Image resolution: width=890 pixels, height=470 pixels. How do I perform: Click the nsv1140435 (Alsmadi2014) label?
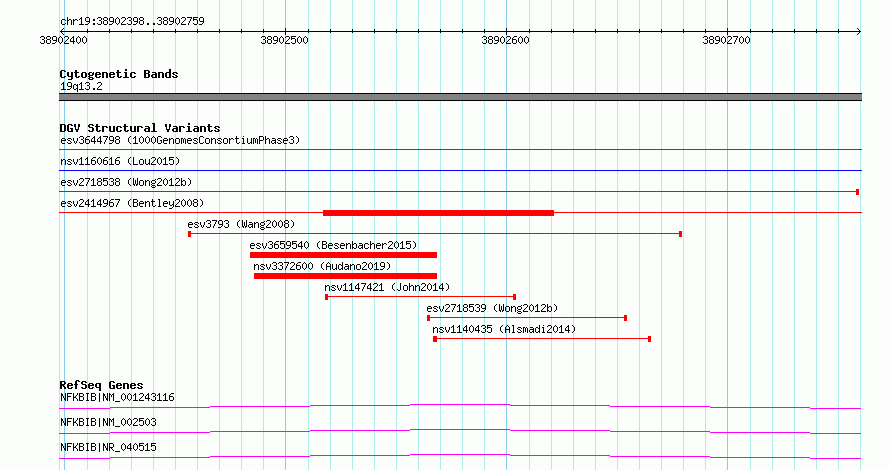504,329
